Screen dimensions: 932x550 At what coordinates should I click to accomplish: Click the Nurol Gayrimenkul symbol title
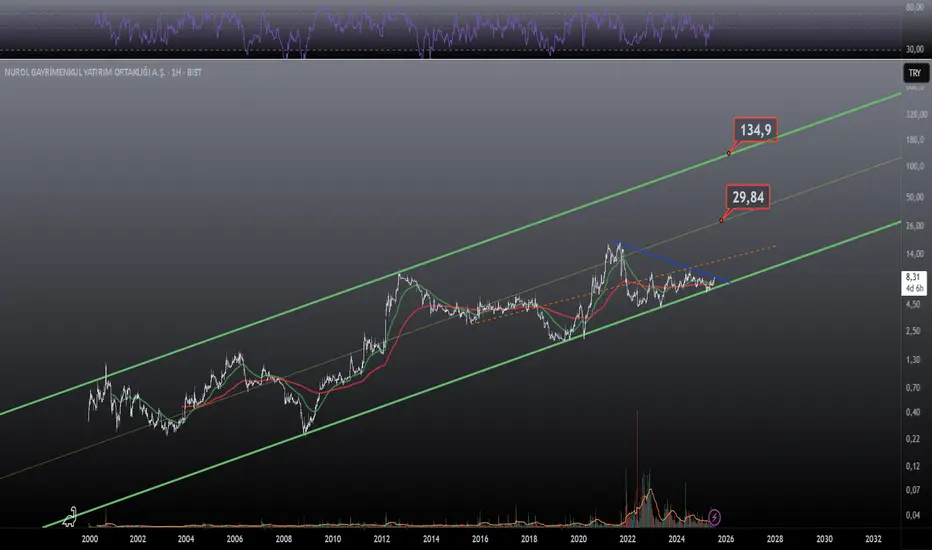tap(103, 72)
